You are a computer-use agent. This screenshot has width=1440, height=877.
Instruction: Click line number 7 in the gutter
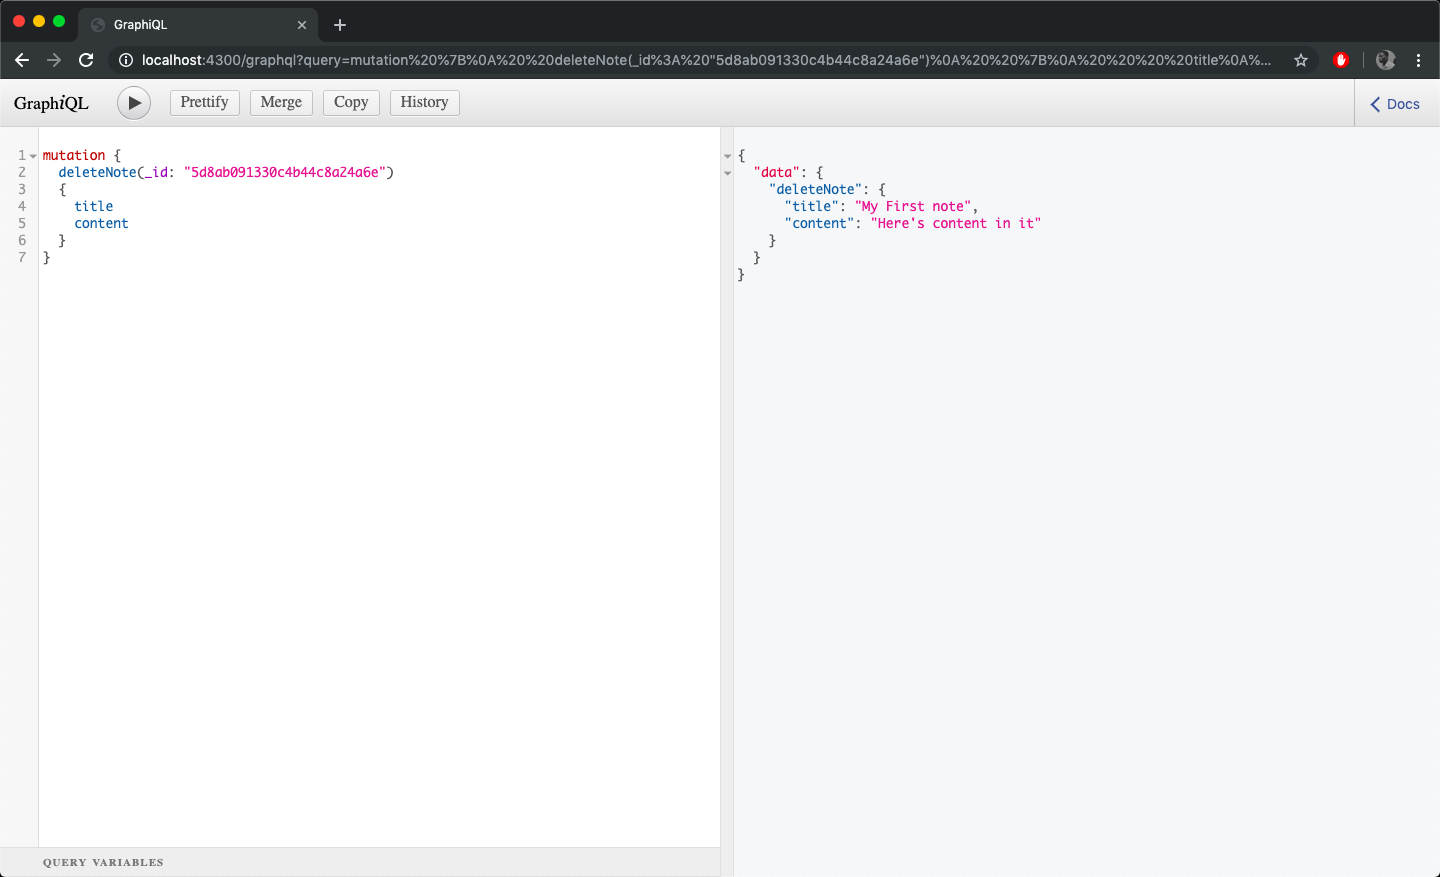(x=22, y=257)
